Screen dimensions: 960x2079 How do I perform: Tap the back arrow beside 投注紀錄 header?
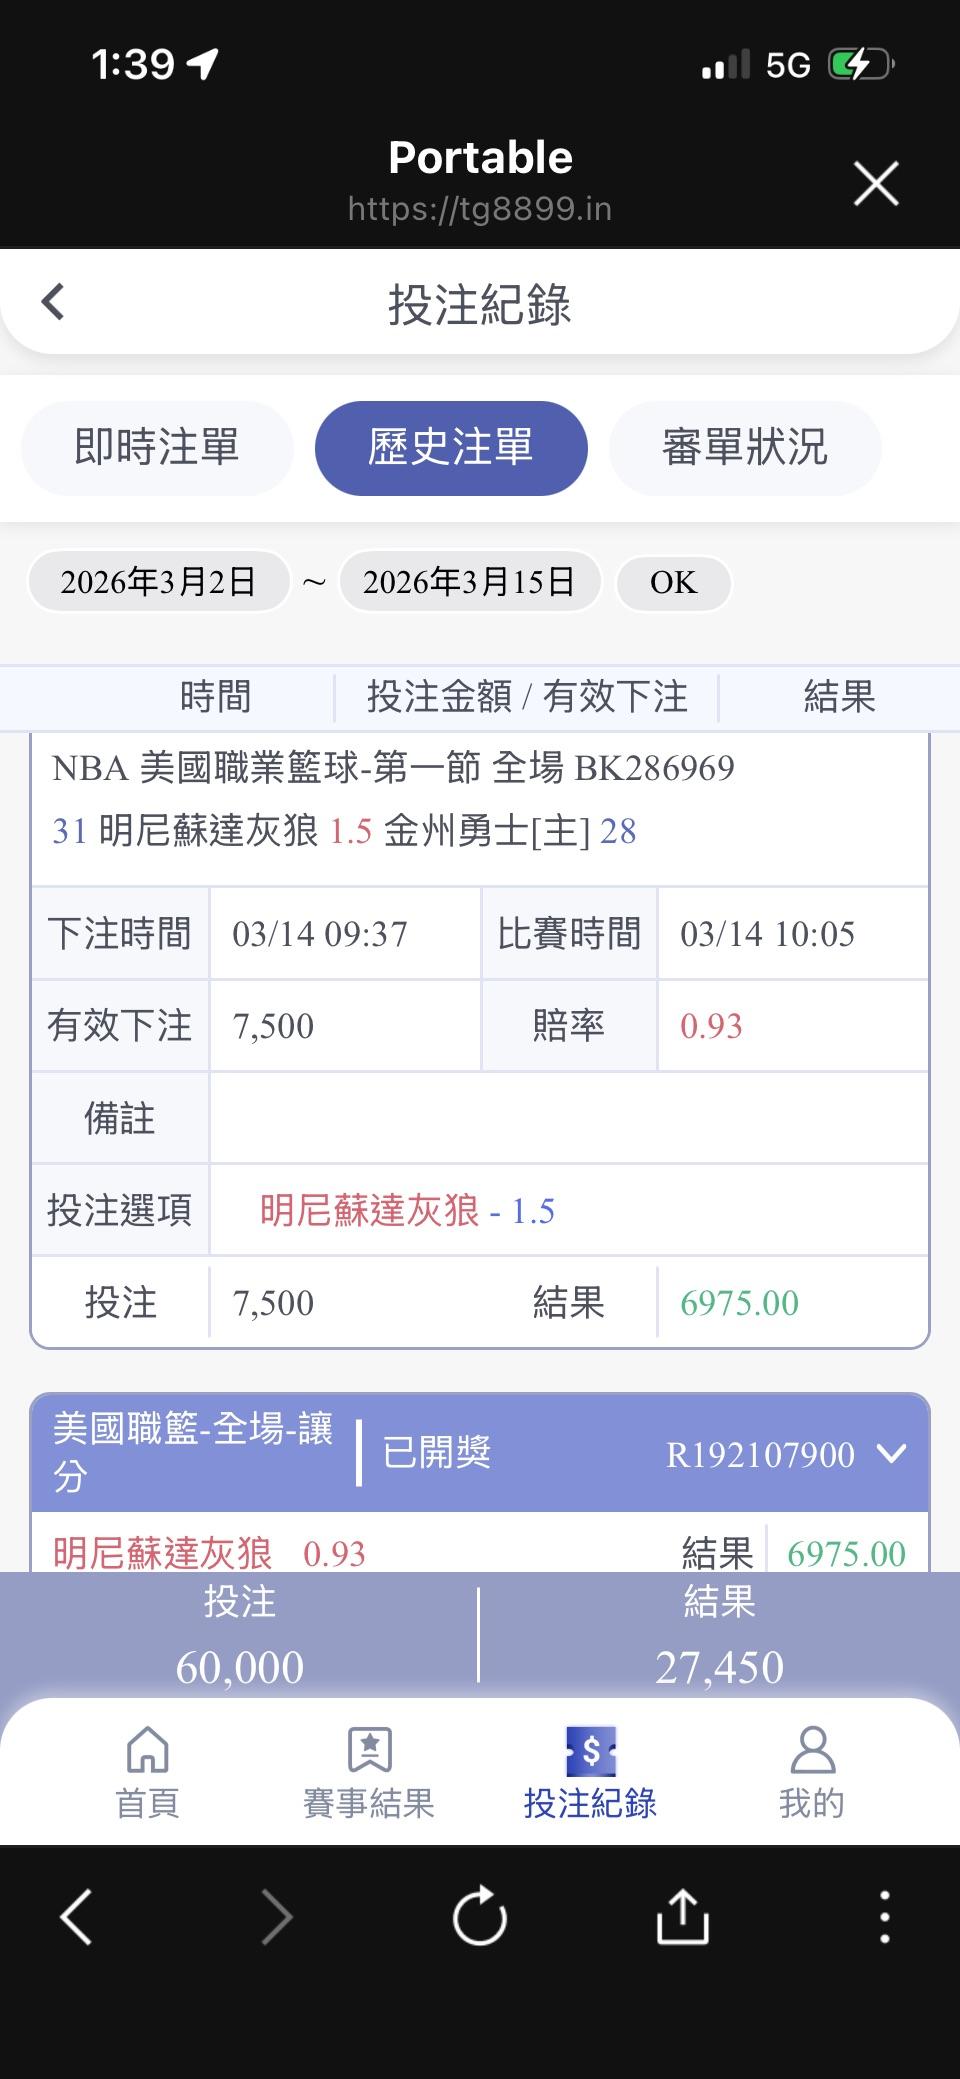tap(54, 302)
